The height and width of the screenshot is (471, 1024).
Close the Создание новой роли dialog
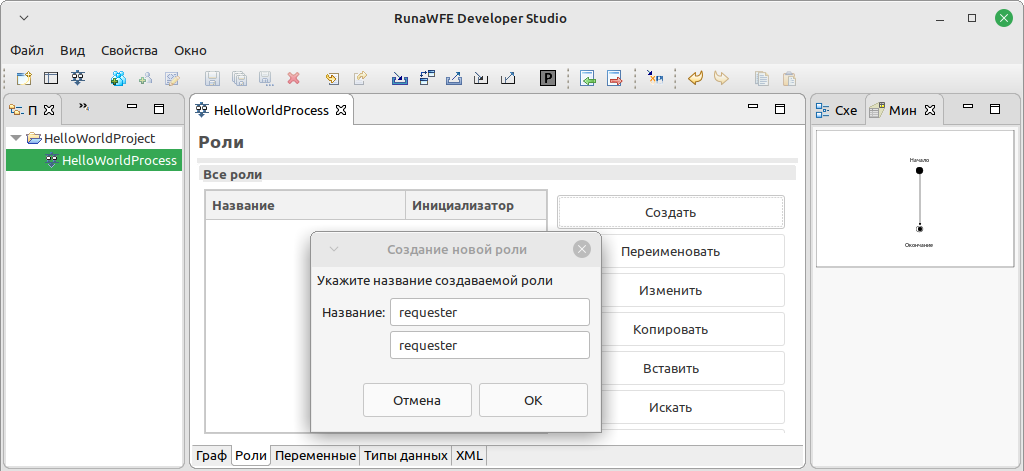coord(581,249)
